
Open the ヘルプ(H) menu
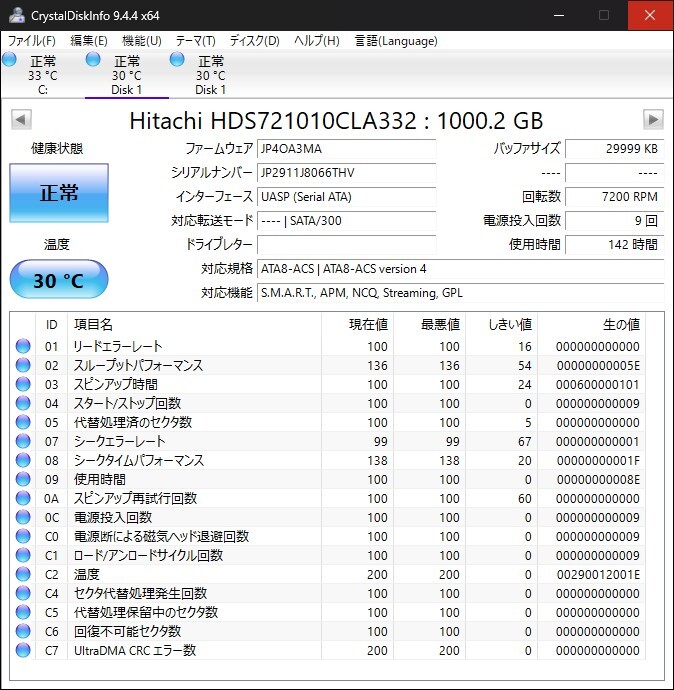pyautogui.click(x=316, y=41)
